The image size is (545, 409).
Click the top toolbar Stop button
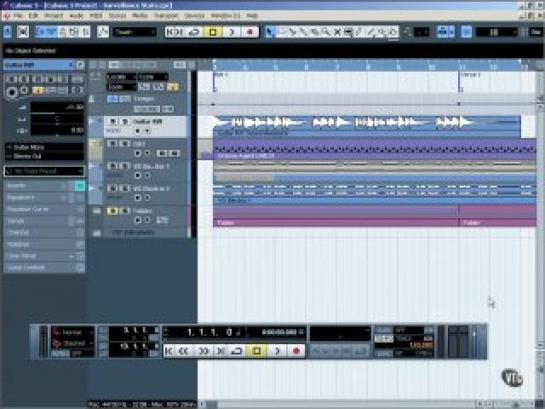click(213, 32)
